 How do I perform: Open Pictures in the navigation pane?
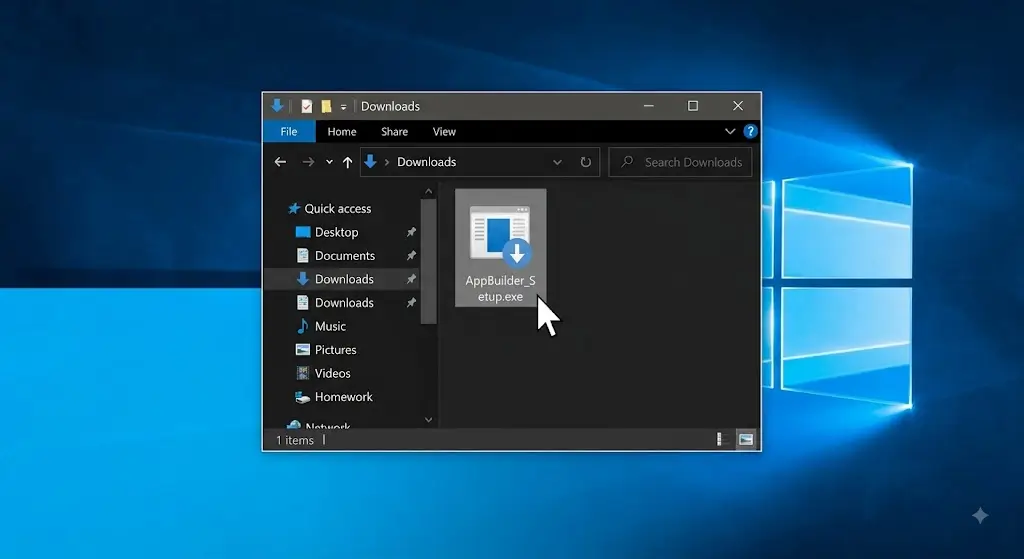[336, 349]
